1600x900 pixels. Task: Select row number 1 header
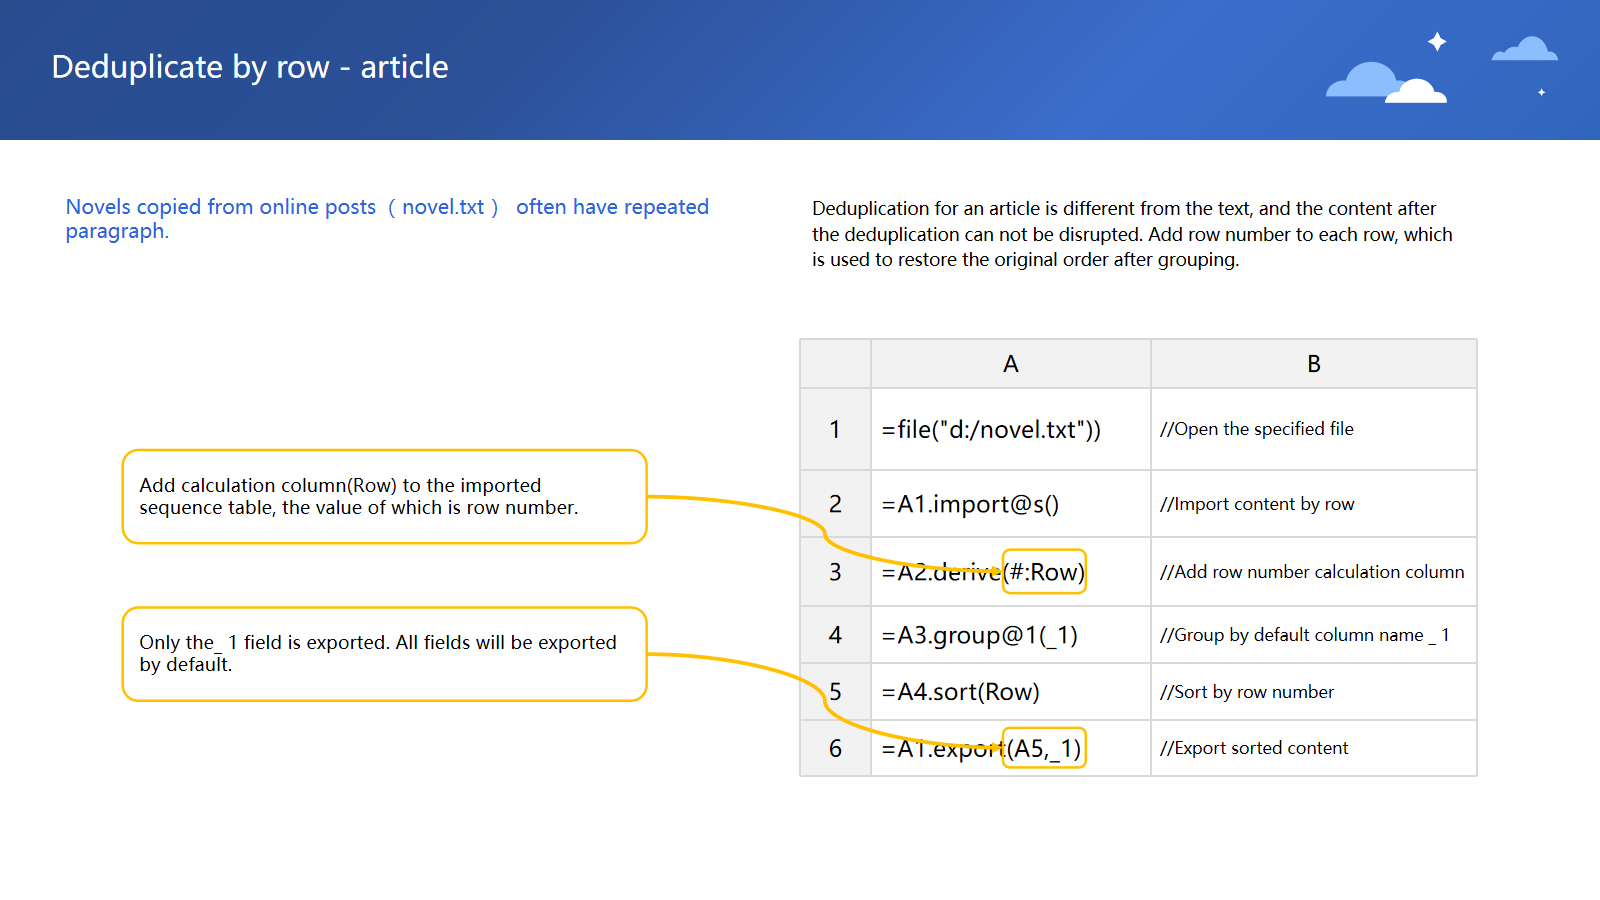tap(835, 430)
